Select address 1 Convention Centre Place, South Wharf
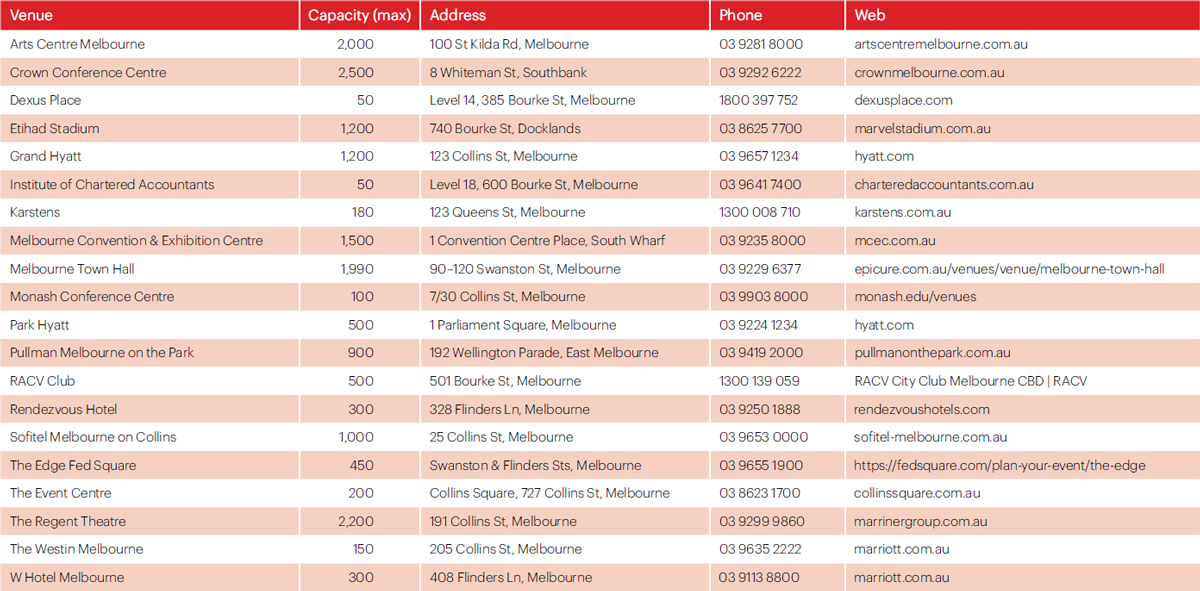The width and height of the screenshot is (1200, 591). [547, 240]
